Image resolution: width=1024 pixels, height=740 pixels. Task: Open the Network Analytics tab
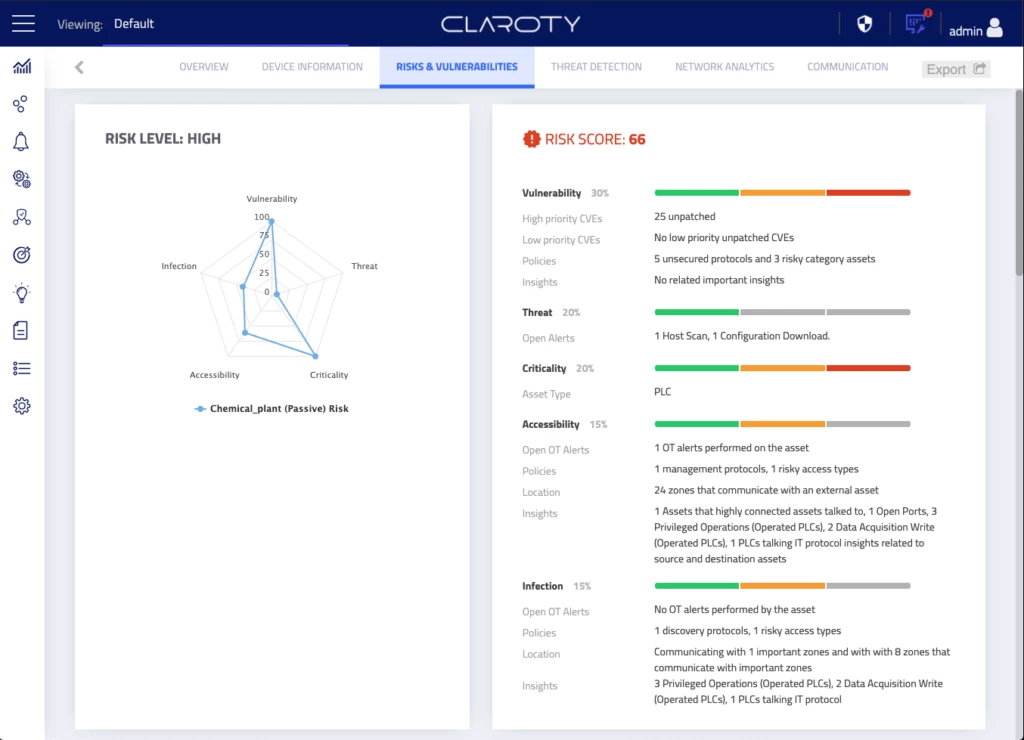724,66
